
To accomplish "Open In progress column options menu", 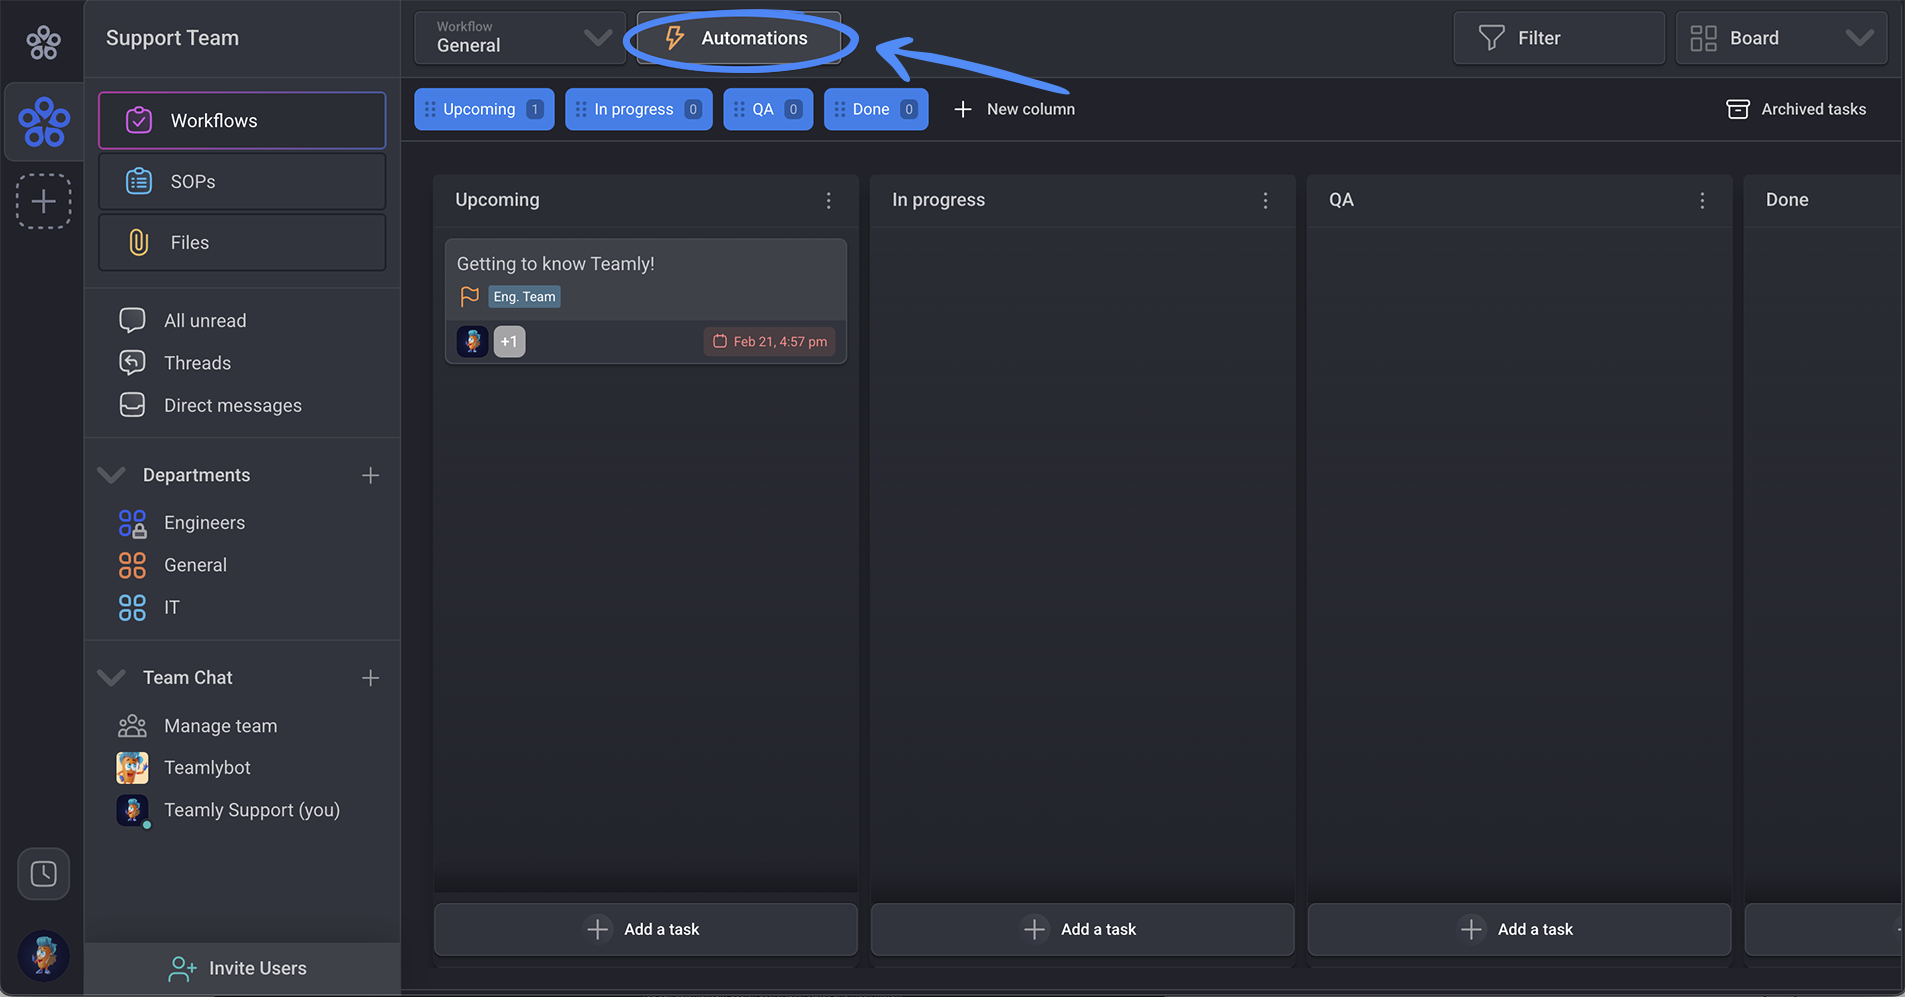I will (1265, 200).
